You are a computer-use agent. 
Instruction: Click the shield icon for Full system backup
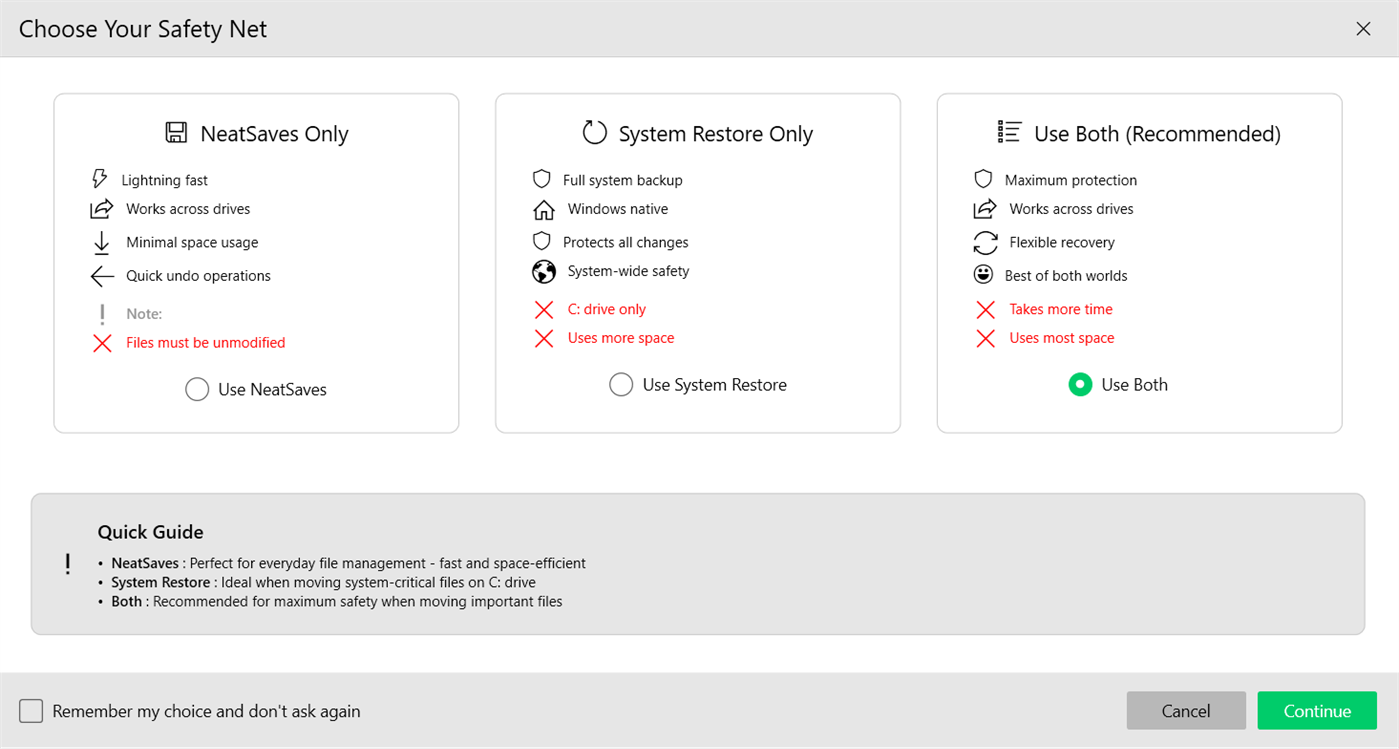[541, 179]
